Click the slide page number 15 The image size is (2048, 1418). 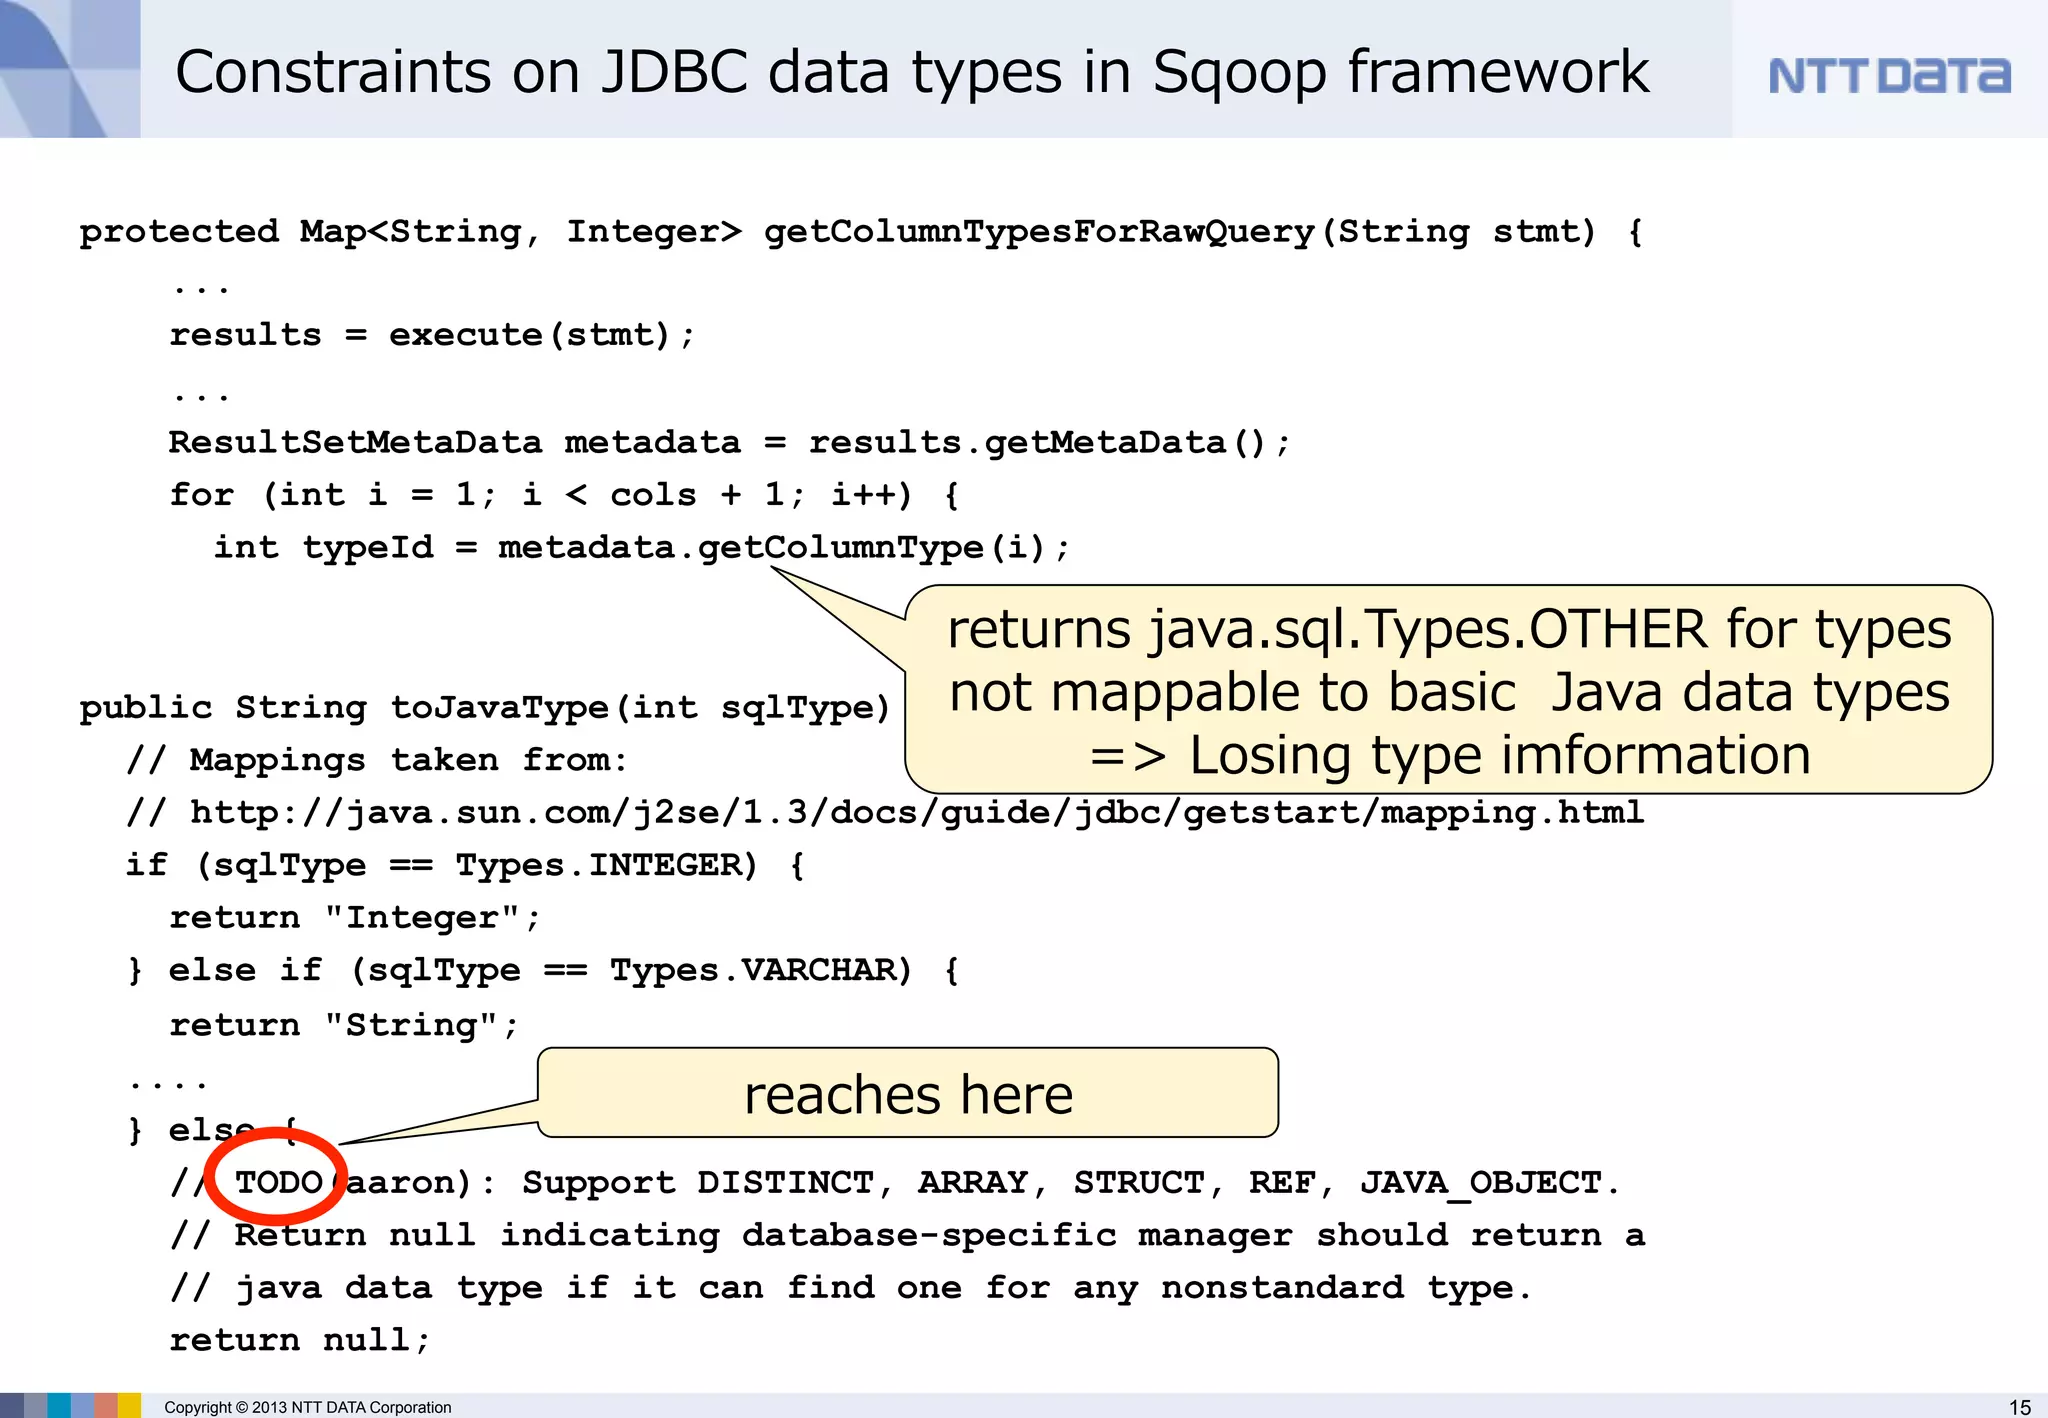2020,1407
